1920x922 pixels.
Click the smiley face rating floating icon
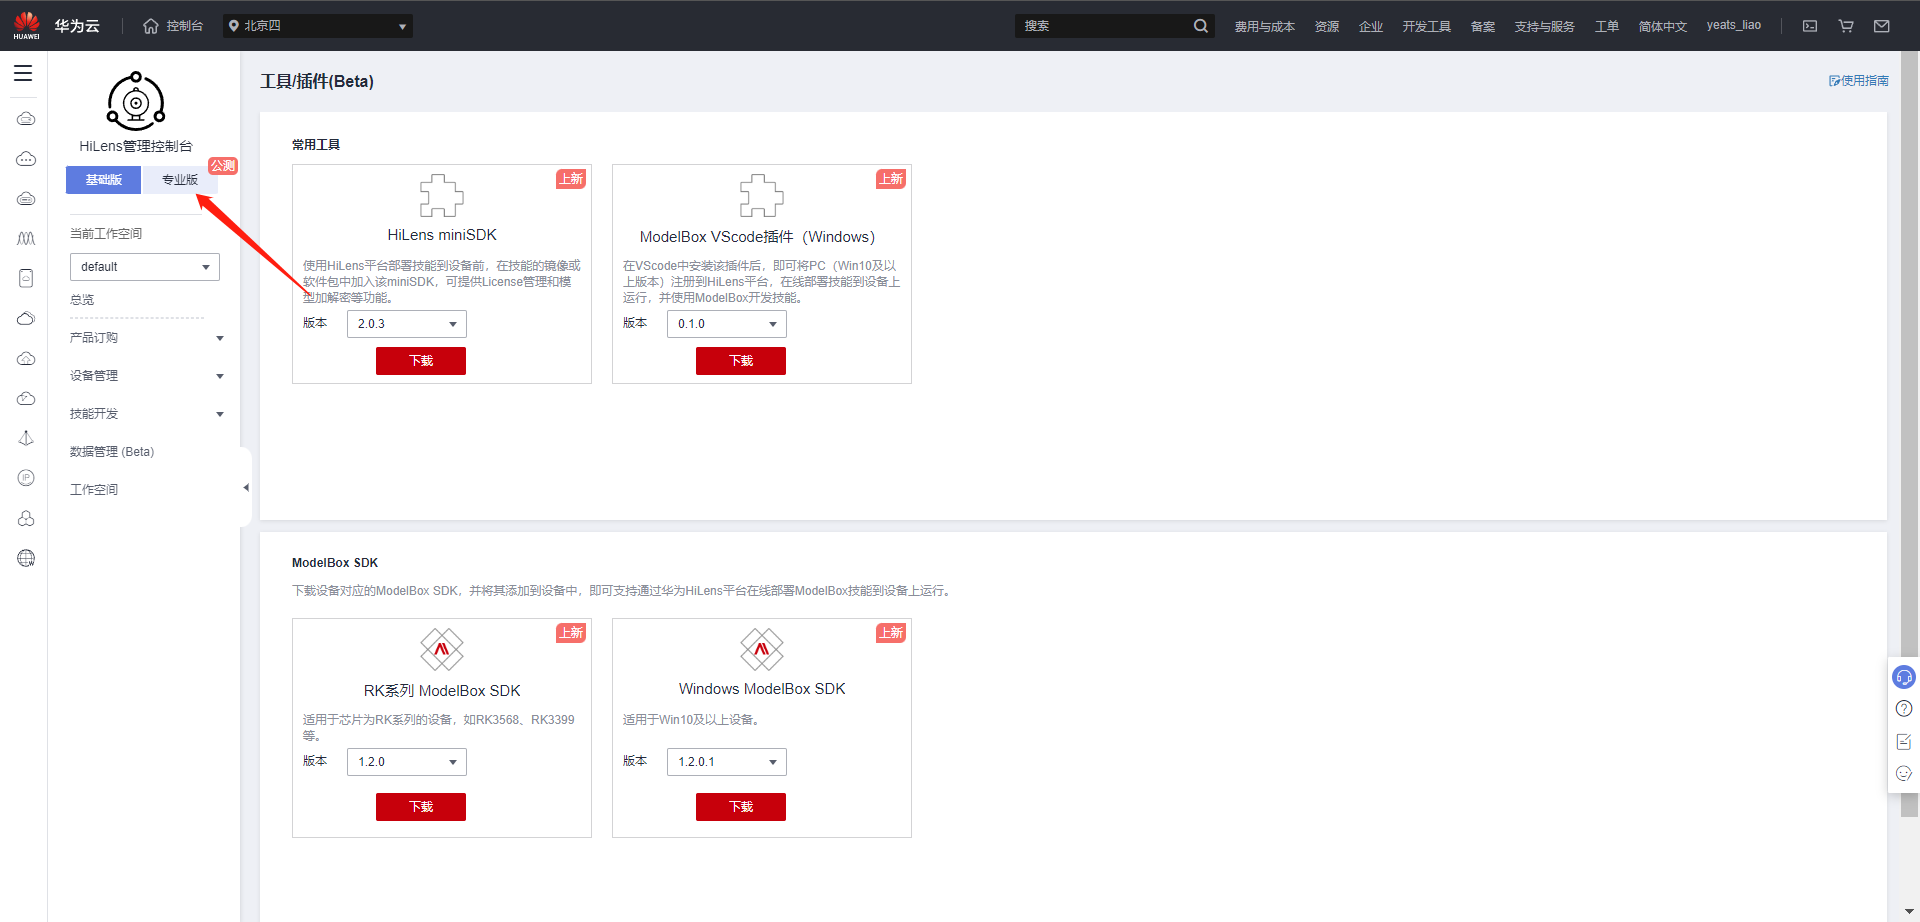pyautogui.click(x=1904, y=773)
